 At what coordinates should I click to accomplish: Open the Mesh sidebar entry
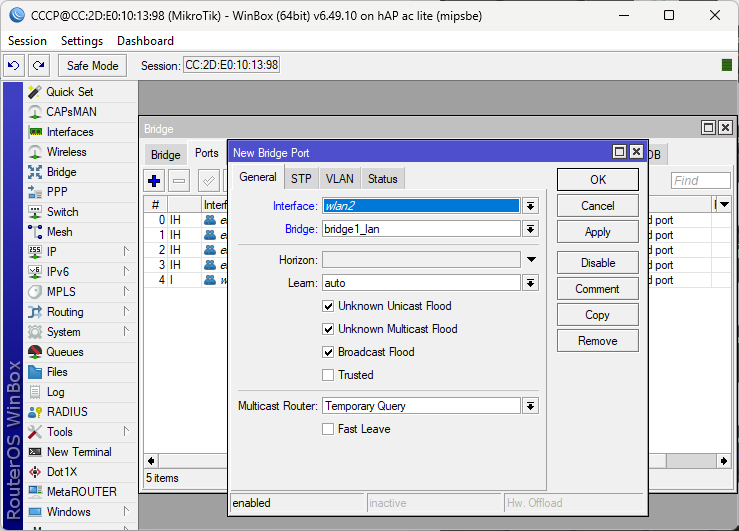[80, 232]
